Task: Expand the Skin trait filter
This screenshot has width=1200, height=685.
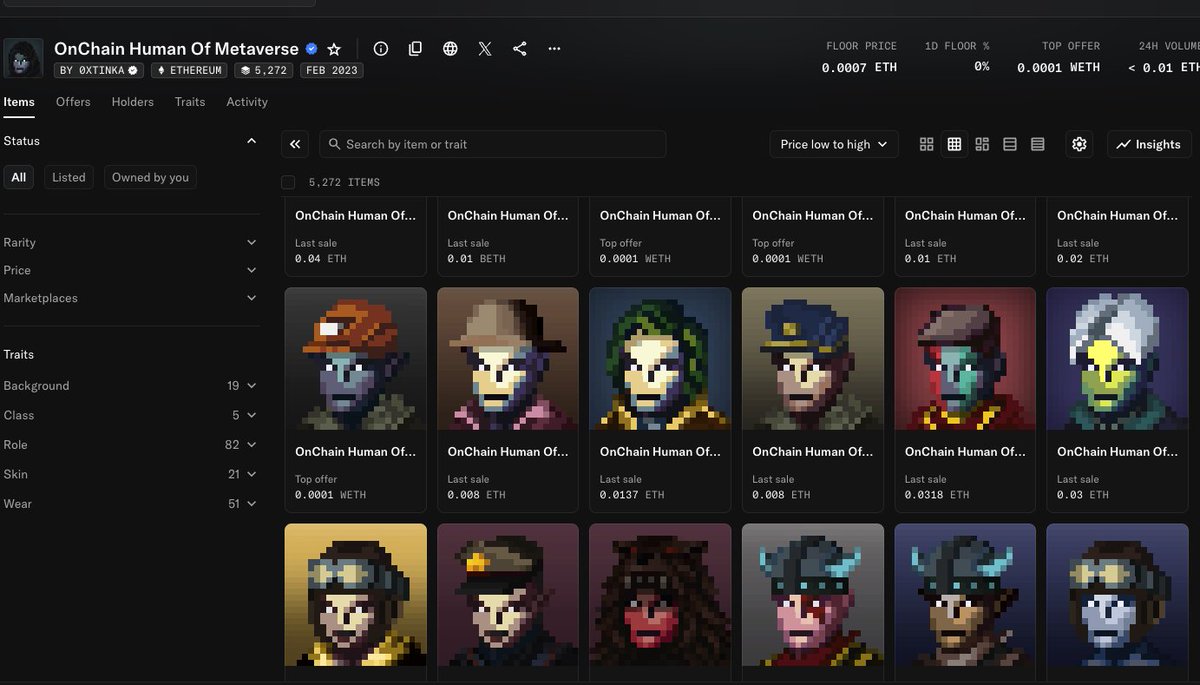Action: tap(130, 474)
